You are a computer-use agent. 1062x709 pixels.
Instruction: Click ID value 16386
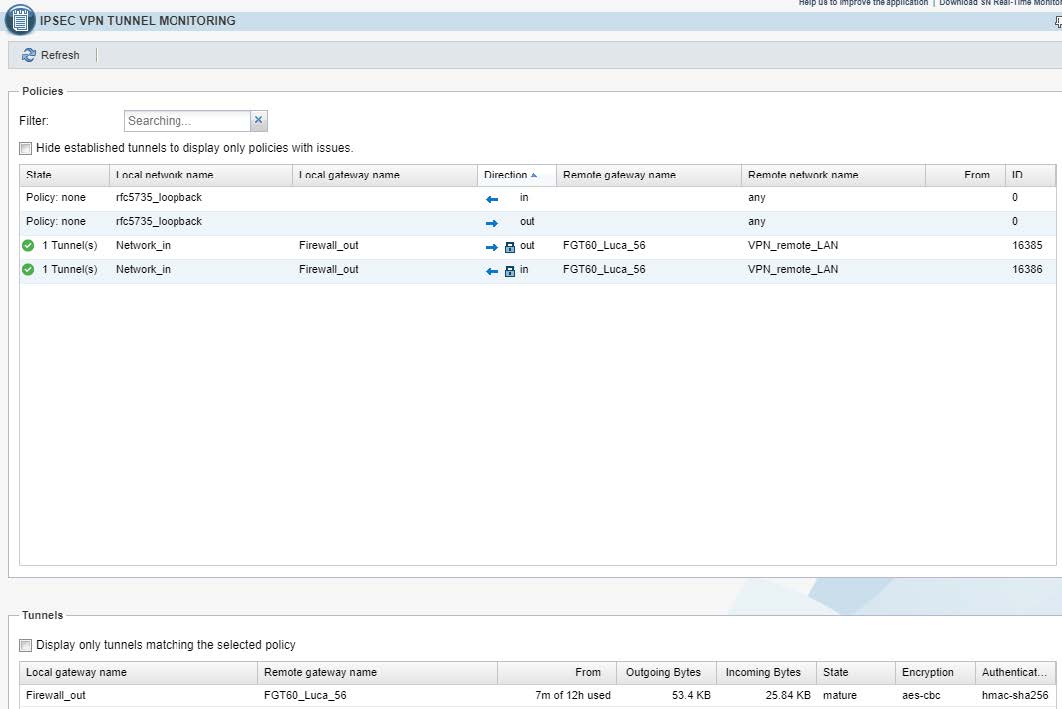pyautogui.click(x=1027, y=270)
